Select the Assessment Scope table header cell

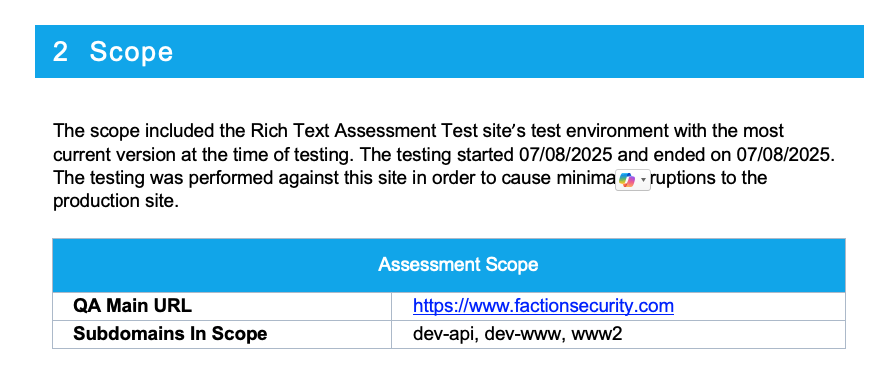tap(449, 265)
